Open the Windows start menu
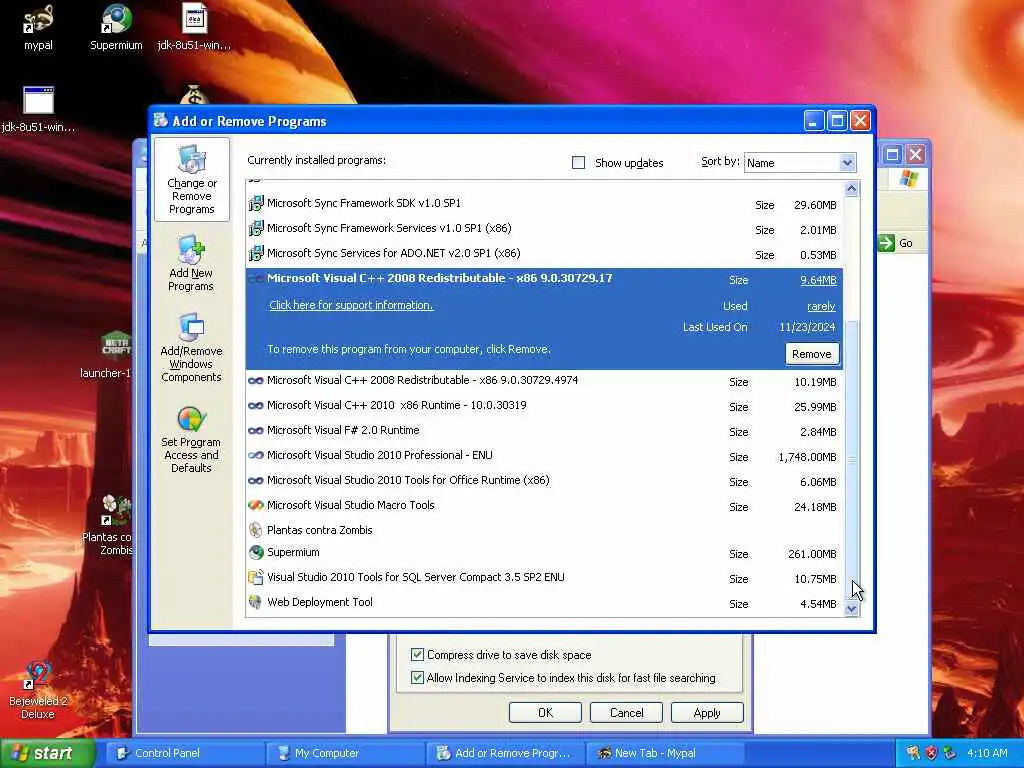The image size is (1024, 768). (x=47, y=753)
